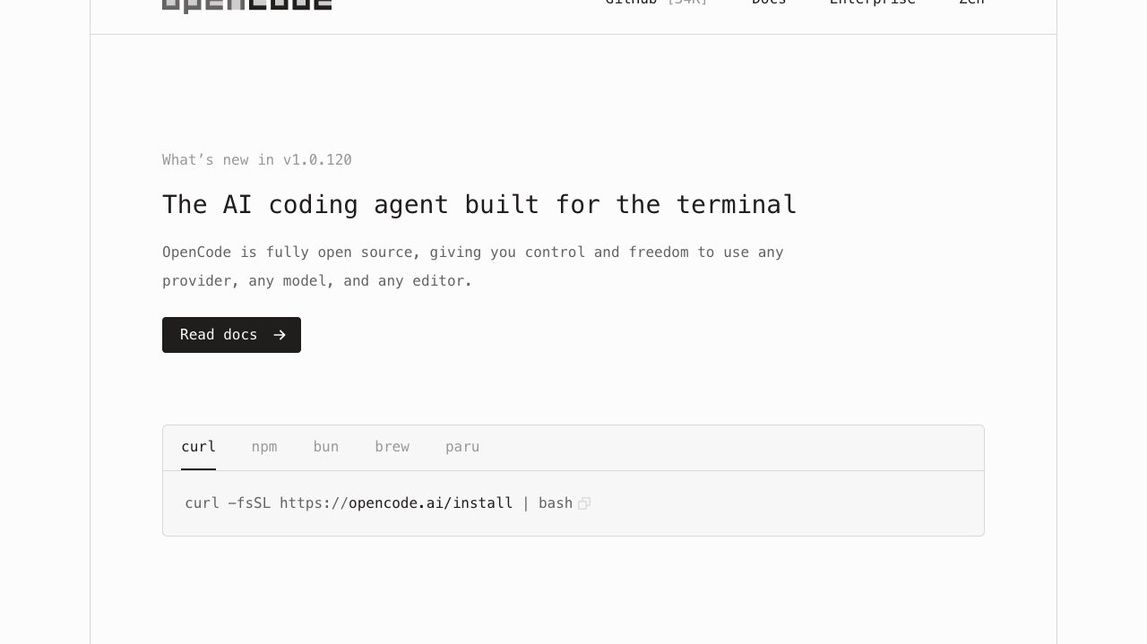Show the curl install command tab
Viewport: 1147px width, 644px height.
(x=198, y=447)
